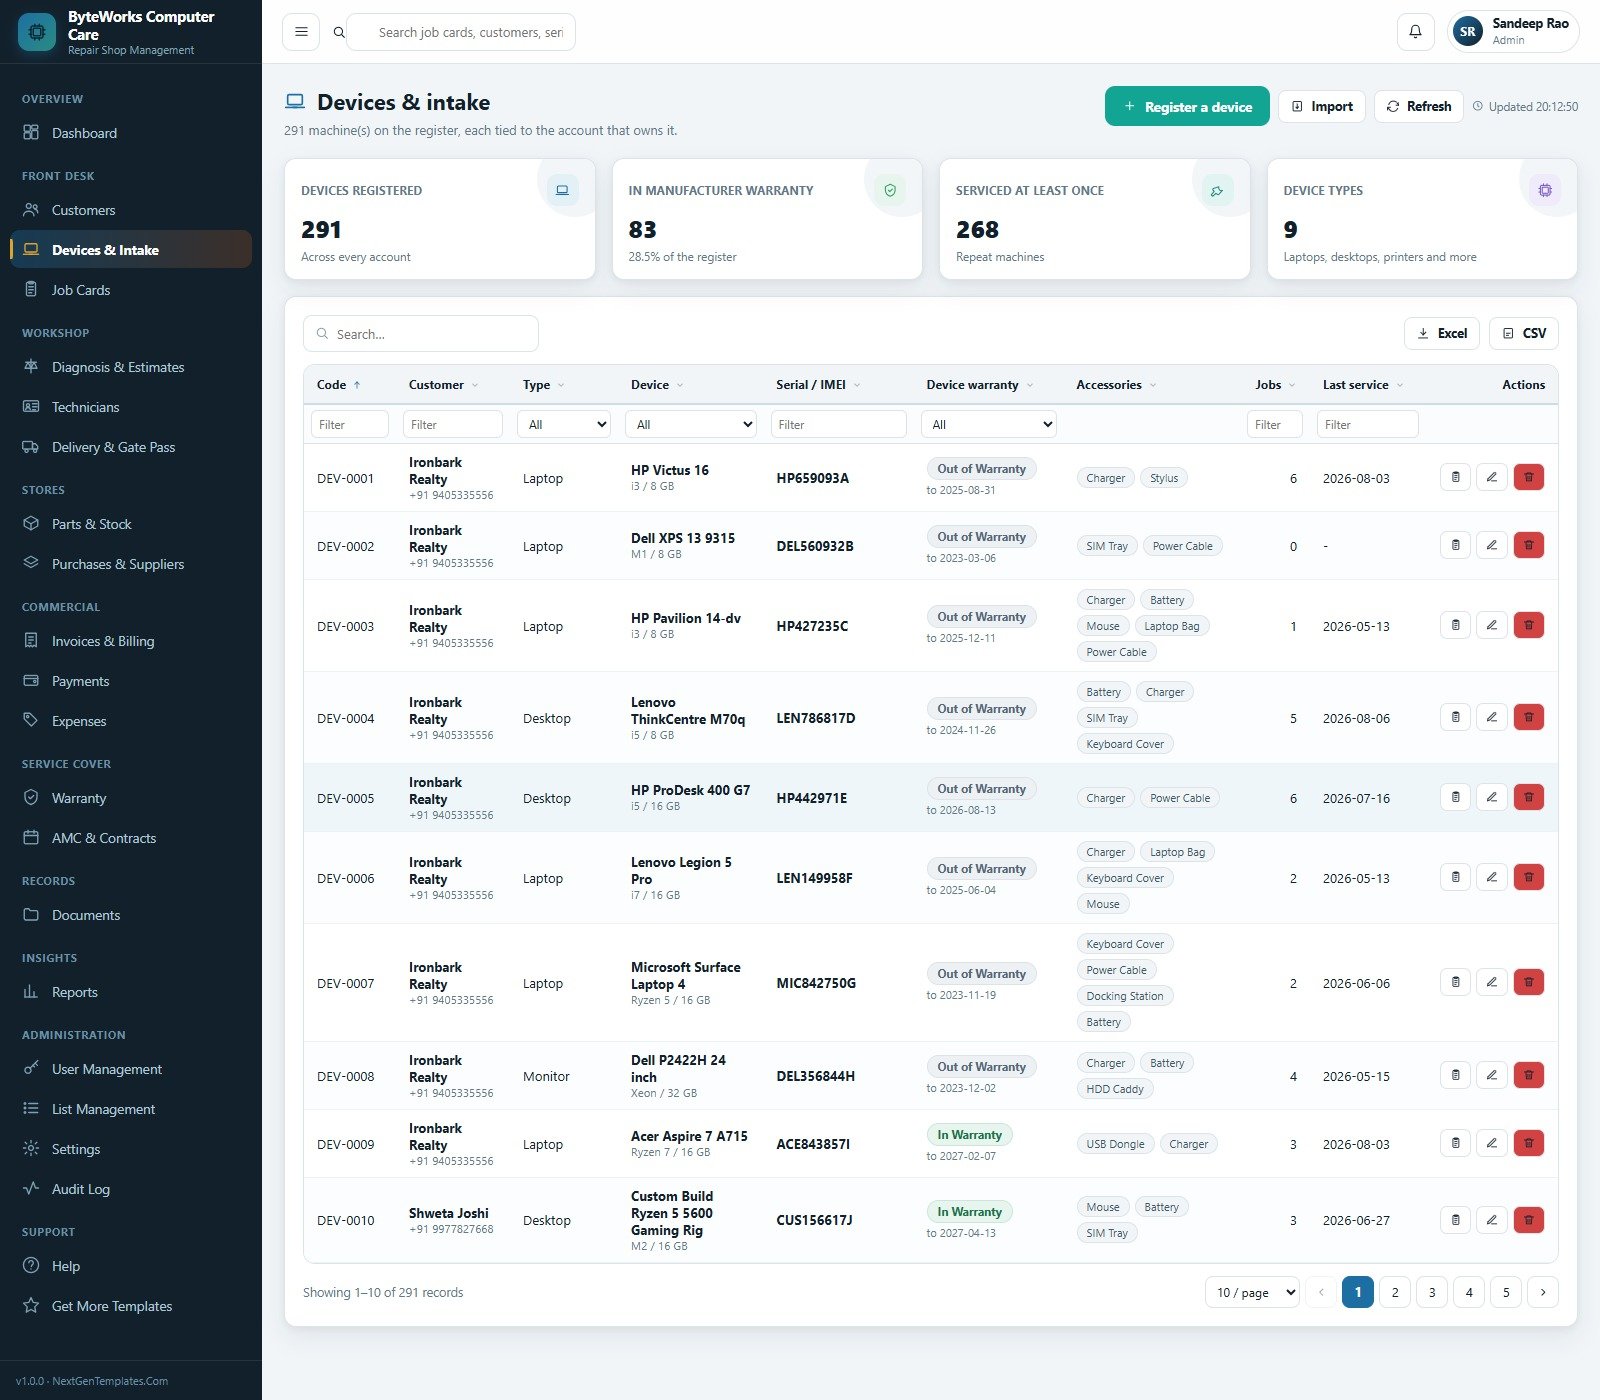1600x1400 pixels.
Task: Click the pencil icon for DEV-0003
Action: (x=1491, y=626)
